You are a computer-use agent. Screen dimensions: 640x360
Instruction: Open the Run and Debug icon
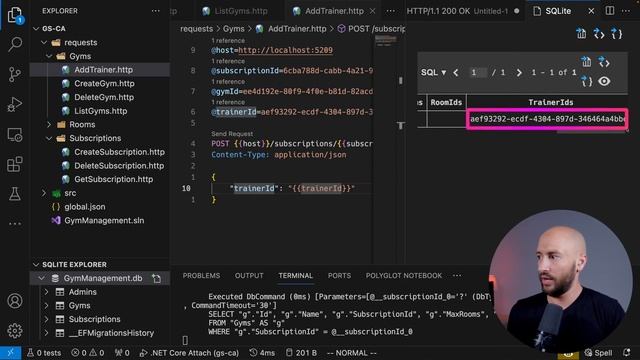(15, 104)
